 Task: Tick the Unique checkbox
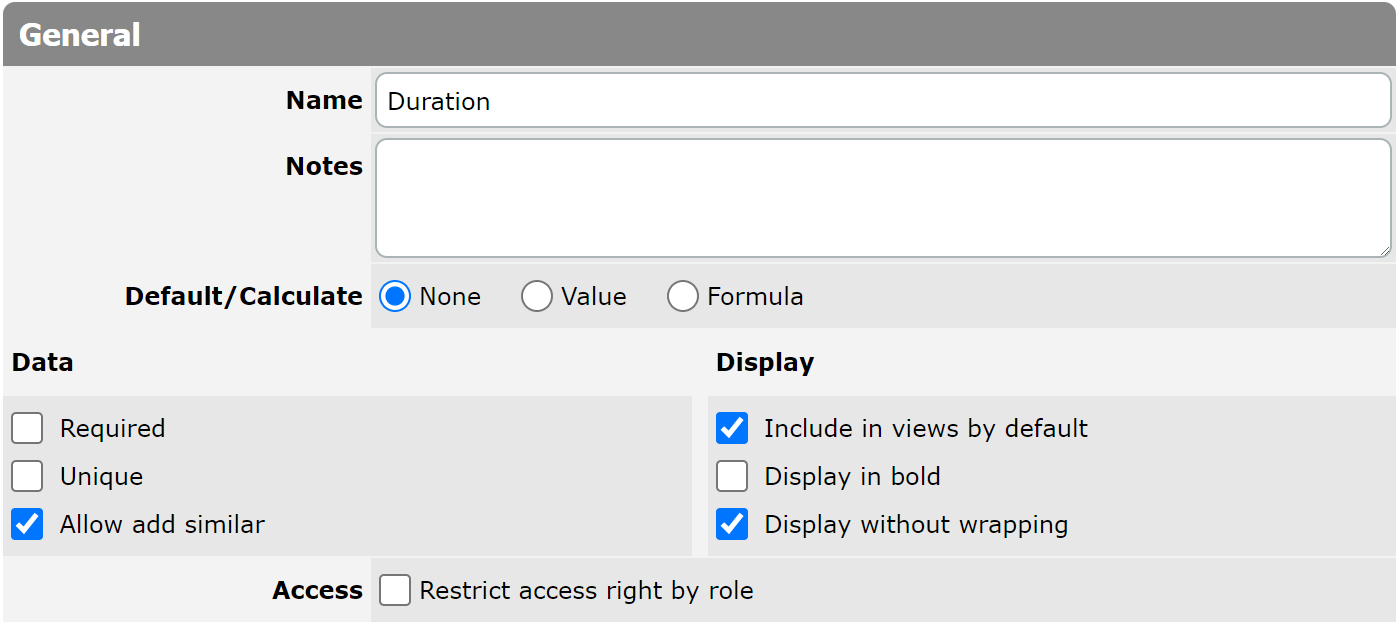(x=27, y=476)
